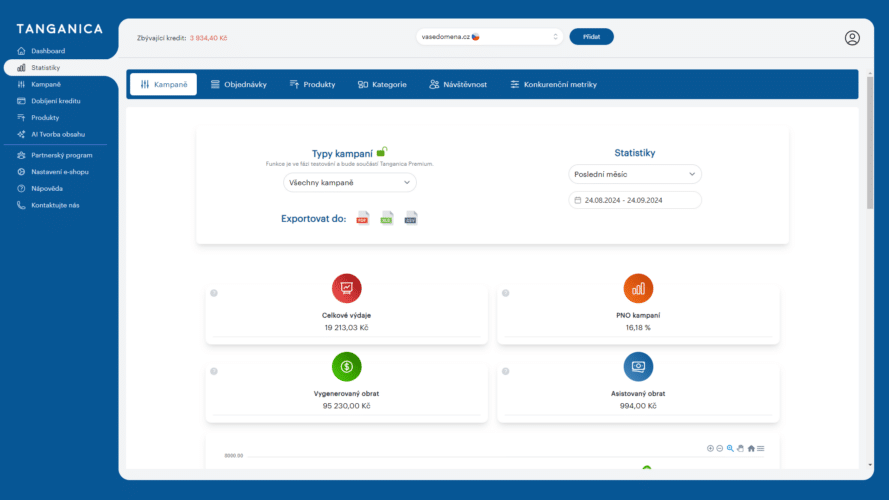Select the chart pan hand tool
The width and height of the screenshot is (889, 500).
(740, 448)
